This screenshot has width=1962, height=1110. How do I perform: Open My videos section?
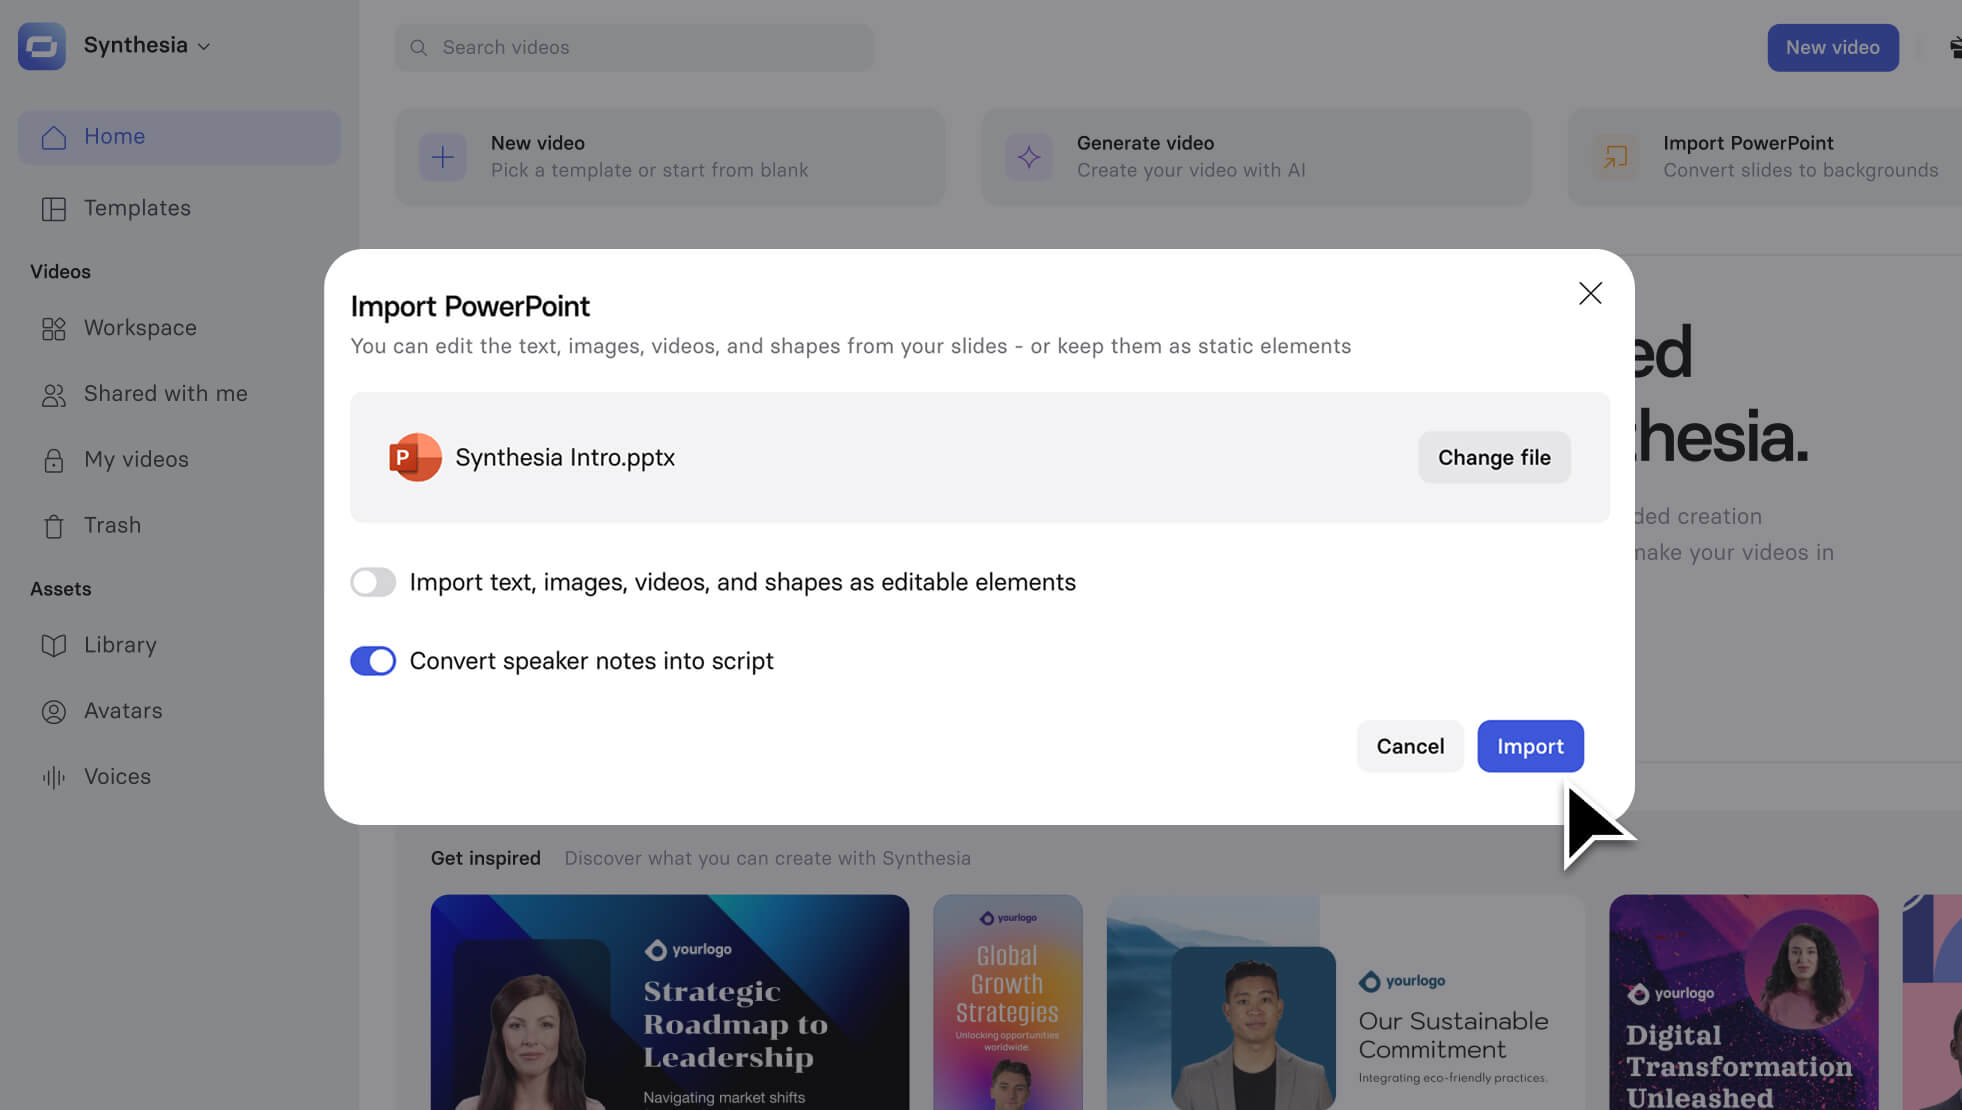136,460
